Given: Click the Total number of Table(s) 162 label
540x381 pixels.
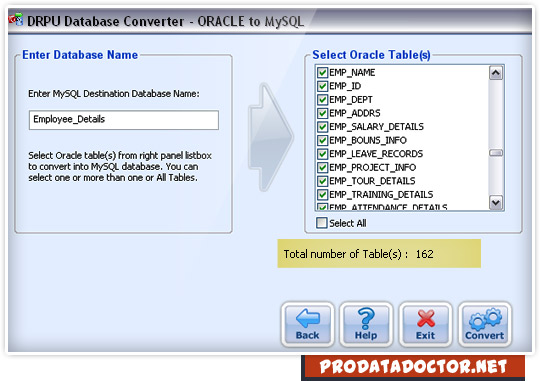Looking at the screenshot, I should point(359,254).
